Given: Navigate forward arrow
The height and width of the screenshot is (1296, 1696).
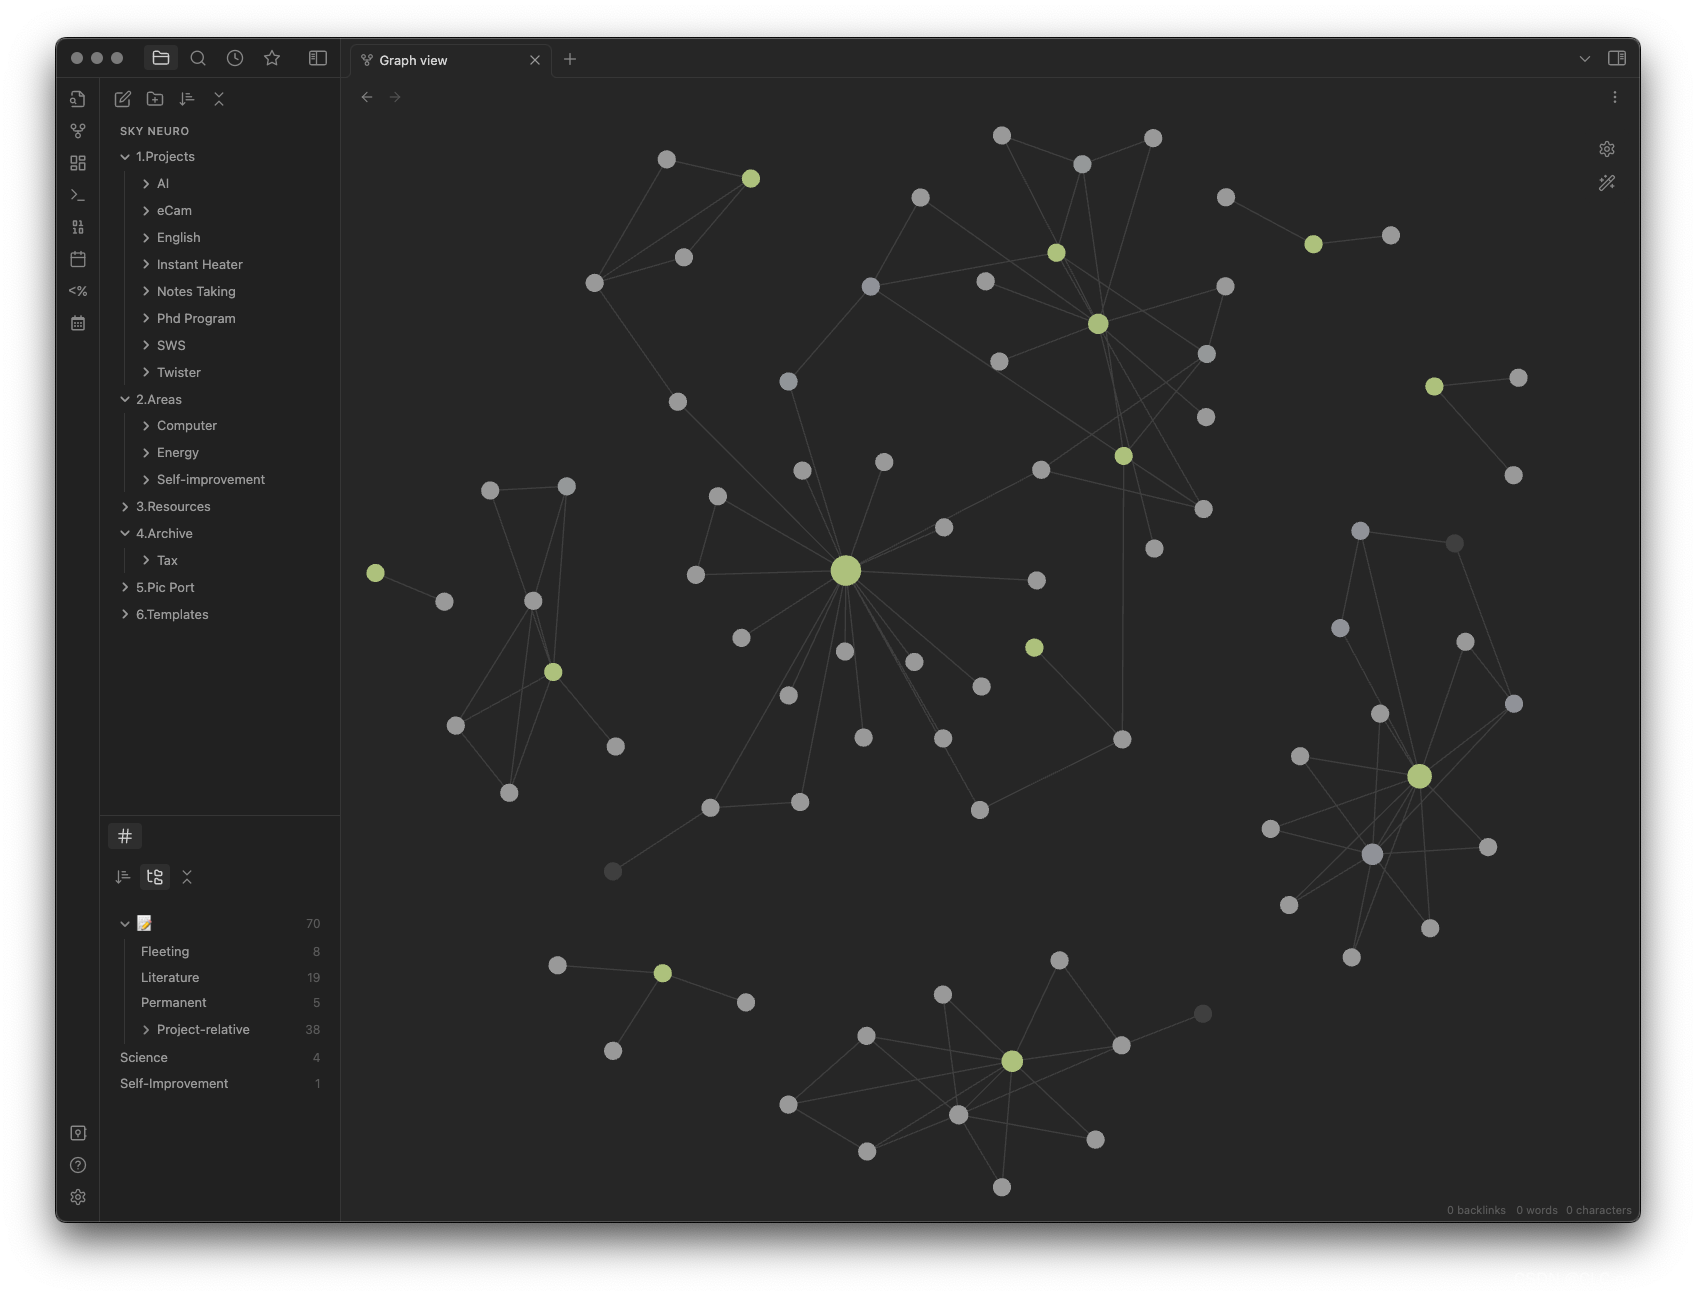Looking at the screenshot, I should coord(395,97).
